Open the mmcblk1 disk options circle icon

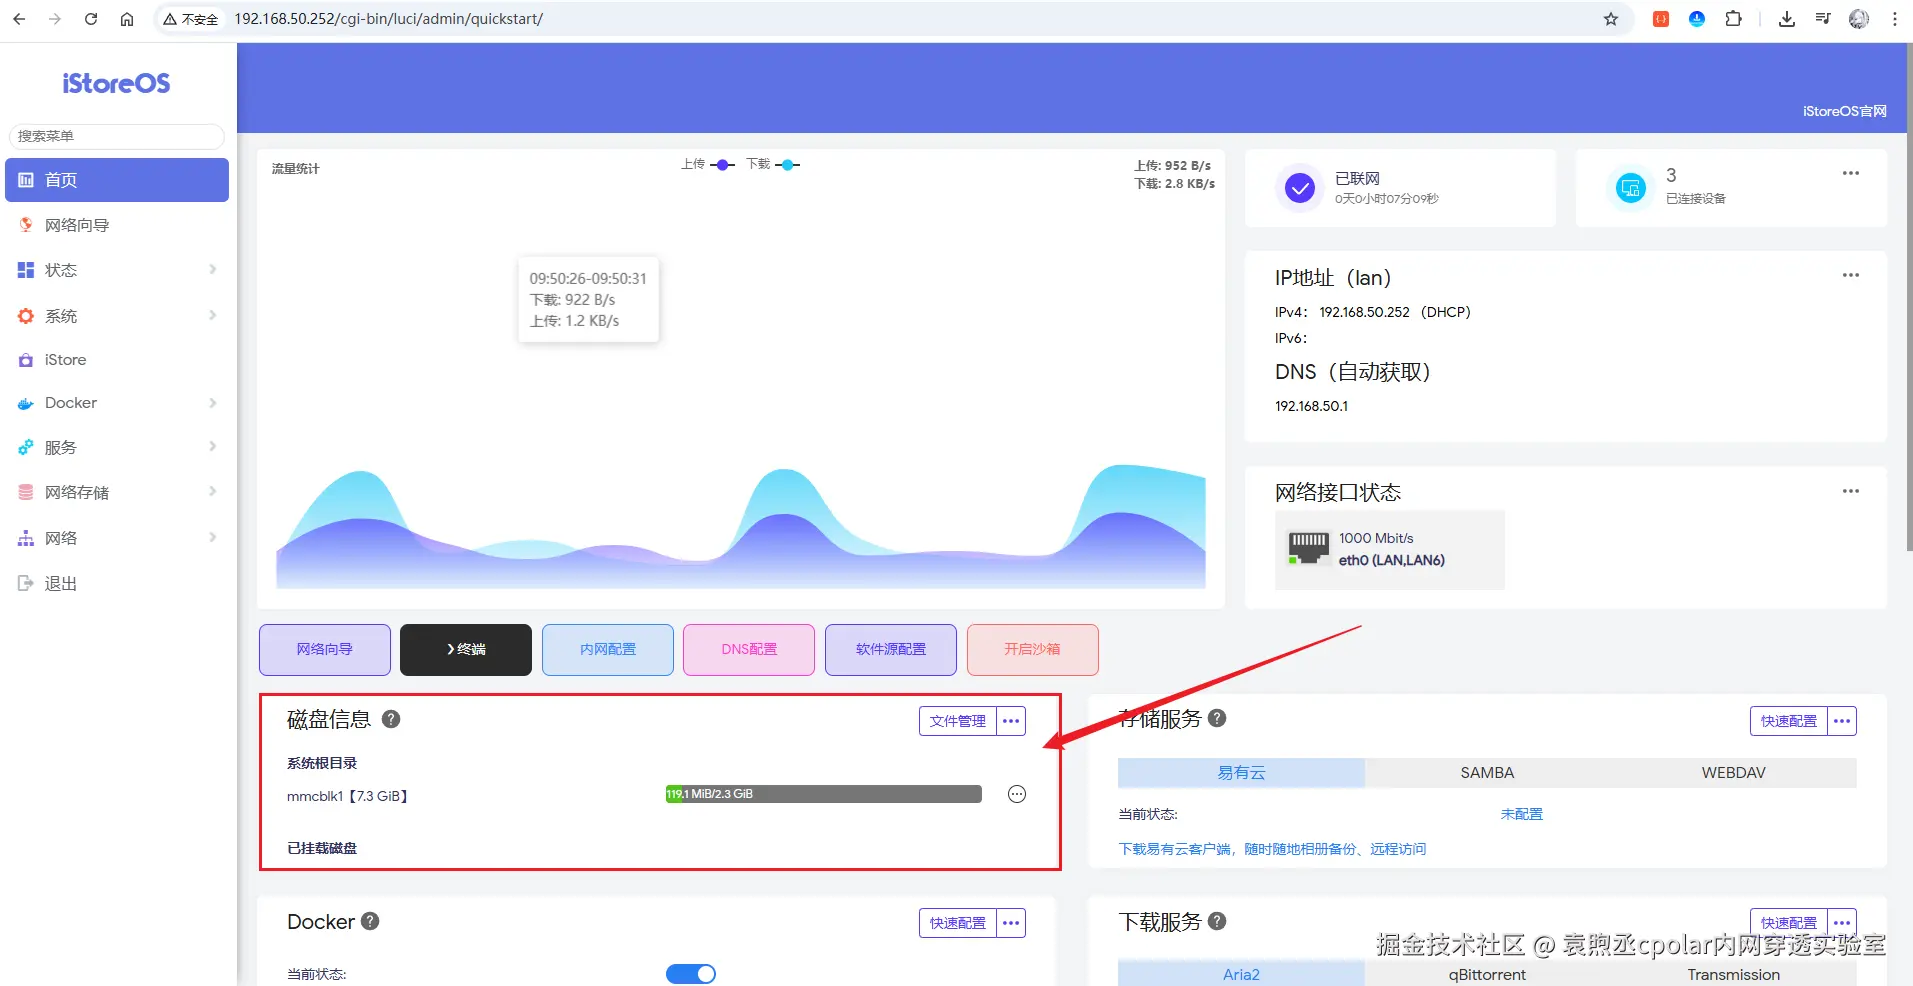click(x=1017, y=794)
